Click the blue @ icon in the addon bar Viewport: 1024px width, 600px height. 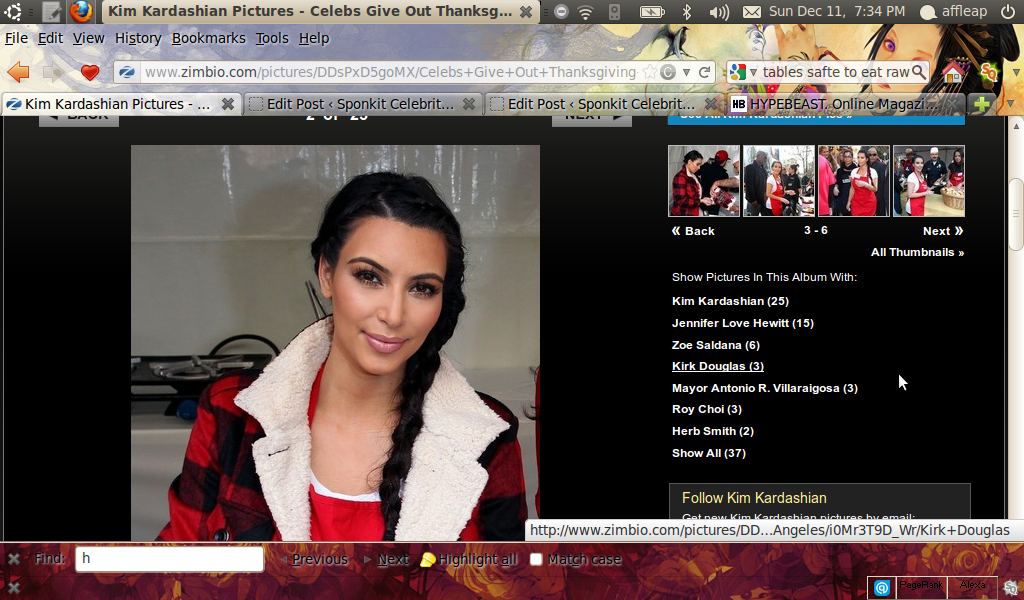[x=882, y=588]
